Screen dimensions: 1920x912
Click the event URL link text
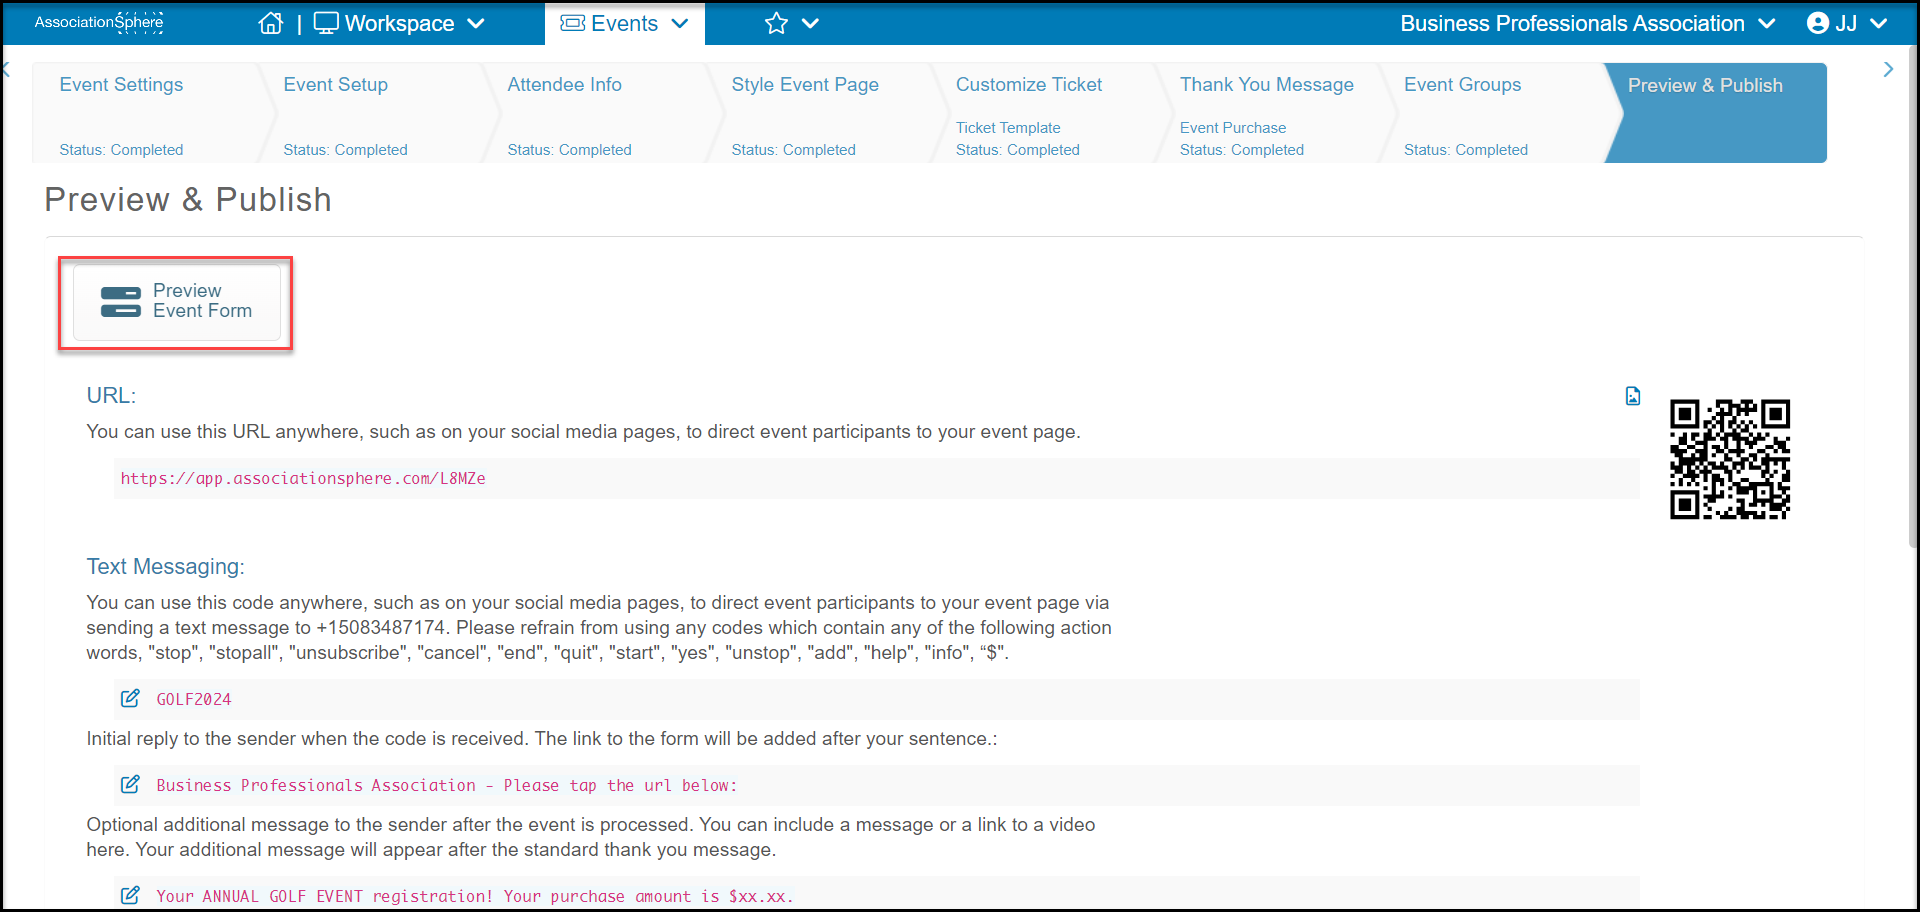(x=303, y=478)
